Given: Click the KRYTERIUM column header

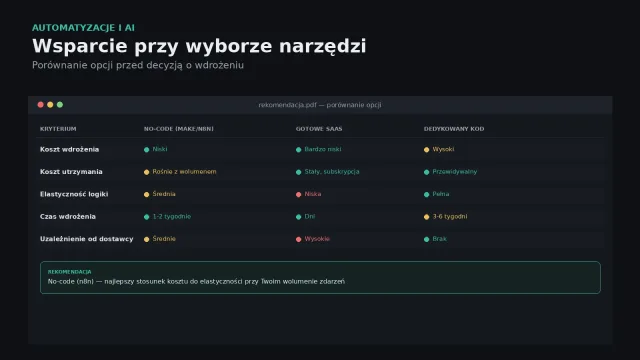Looking at the screenshot, I should click(x=58, y=129).
